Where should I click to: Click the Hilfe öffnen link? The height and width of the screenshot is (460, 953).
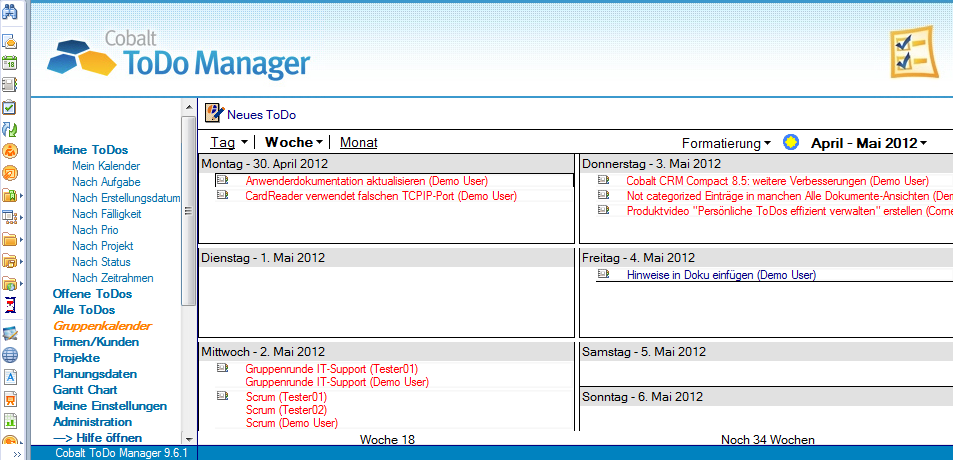coord(97,438)
